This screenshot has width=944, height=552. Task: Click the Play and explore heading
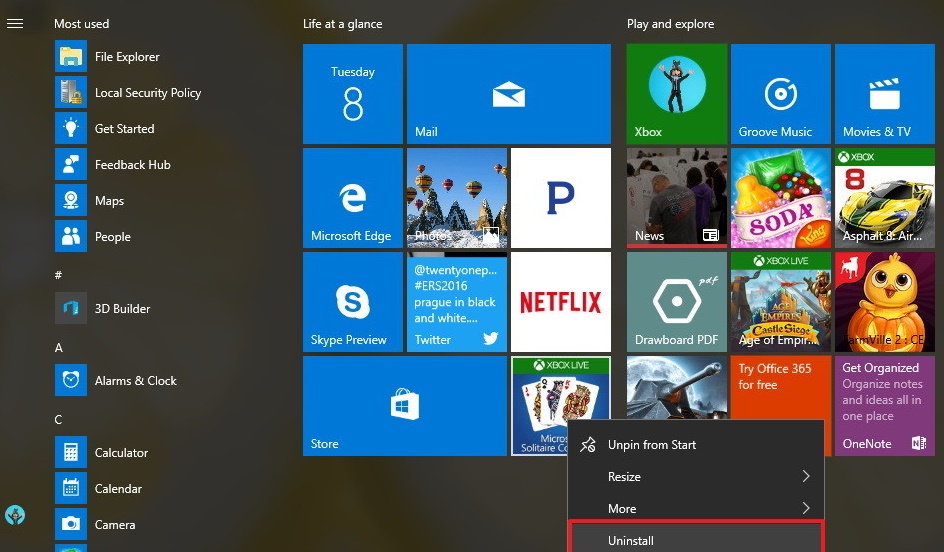pos(671,24)
